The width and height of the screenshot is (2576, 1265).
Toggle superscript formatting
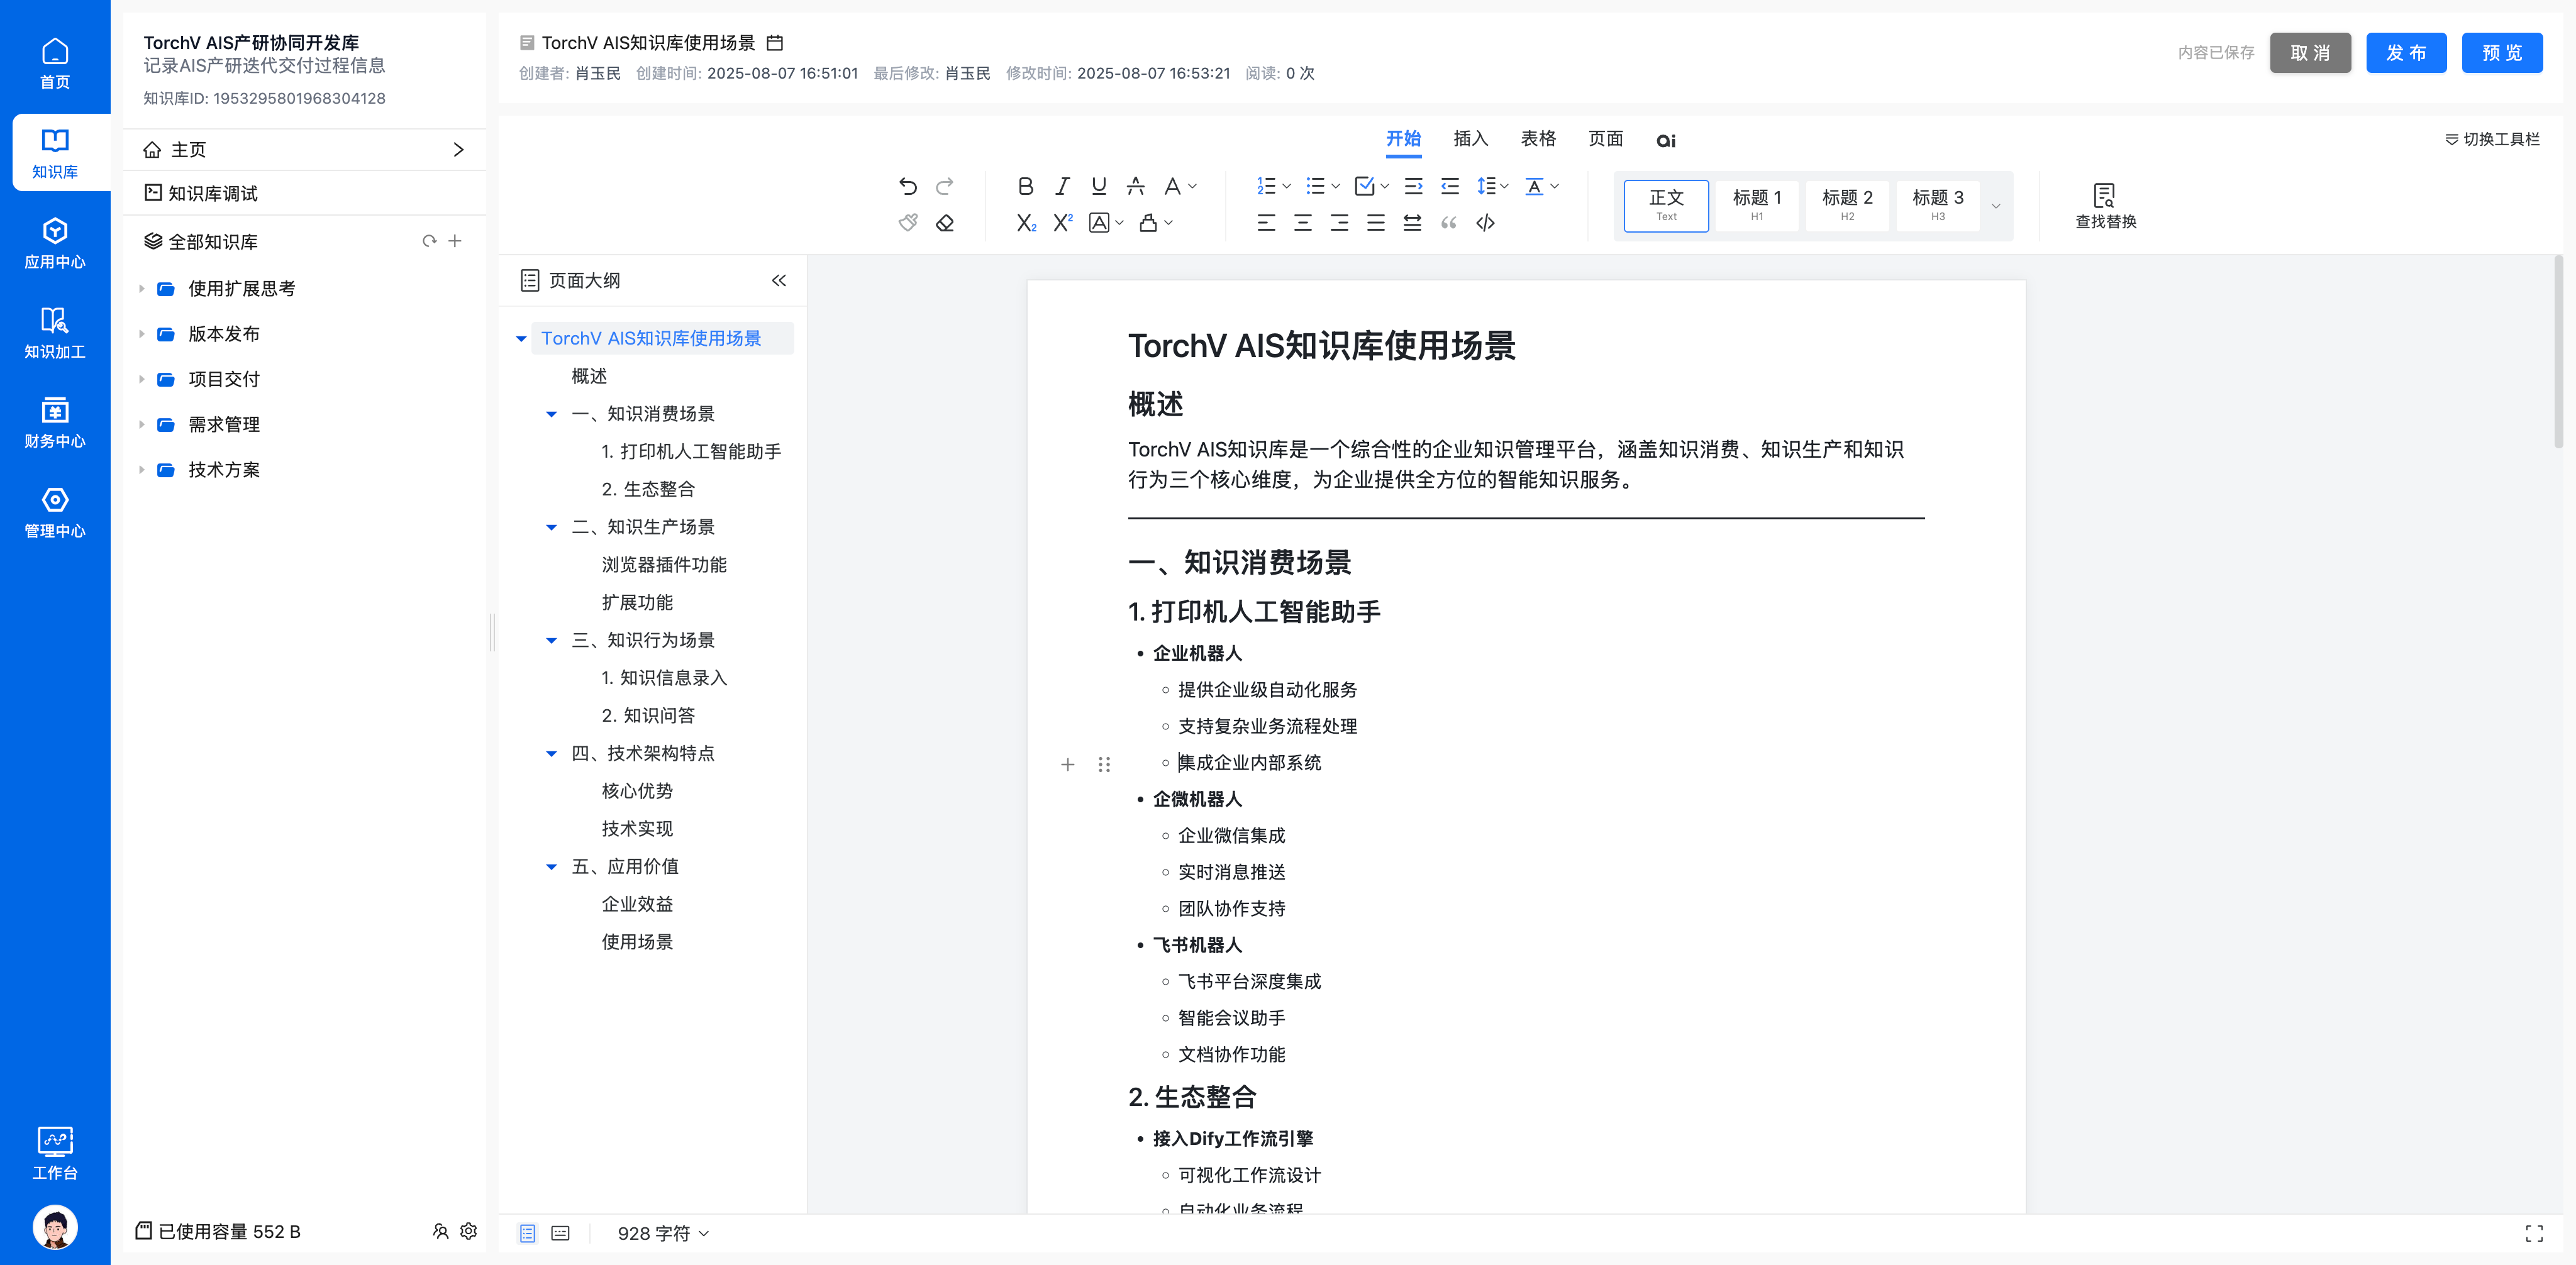1062,223
